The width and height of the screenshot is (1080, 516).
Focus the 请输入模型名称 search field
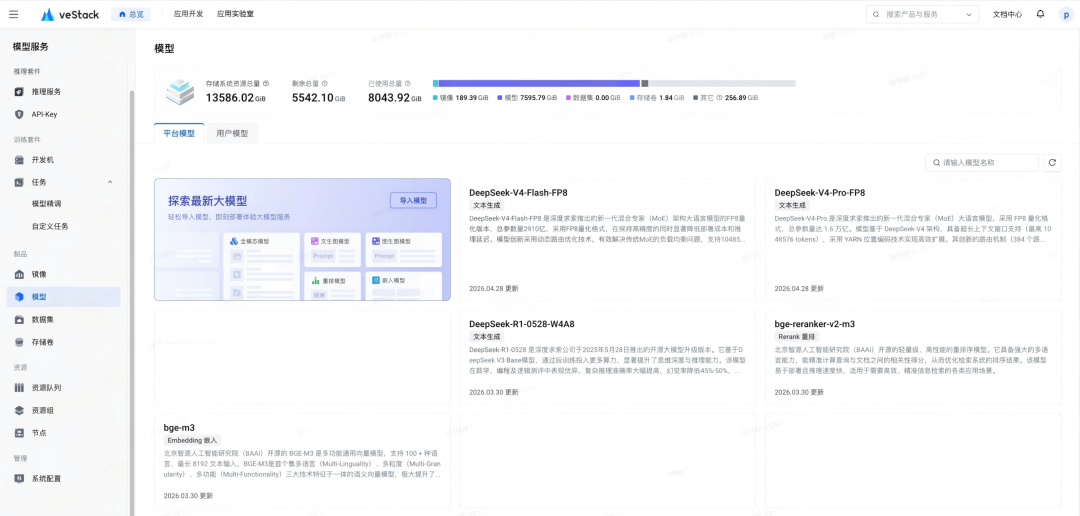pyautogui.click(x=982, y=163)
